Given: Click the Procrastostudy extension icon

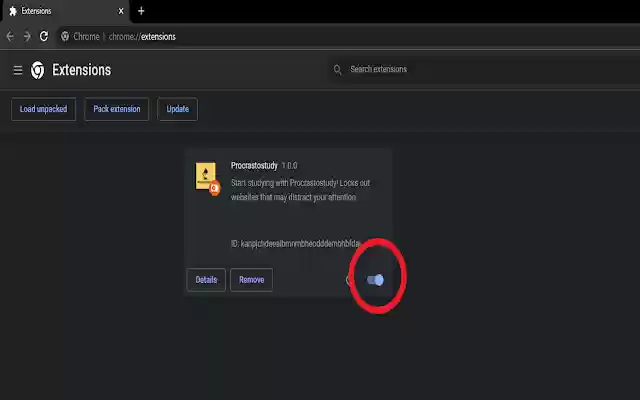Looking at the screenshot, I should (x=208, y=178).
